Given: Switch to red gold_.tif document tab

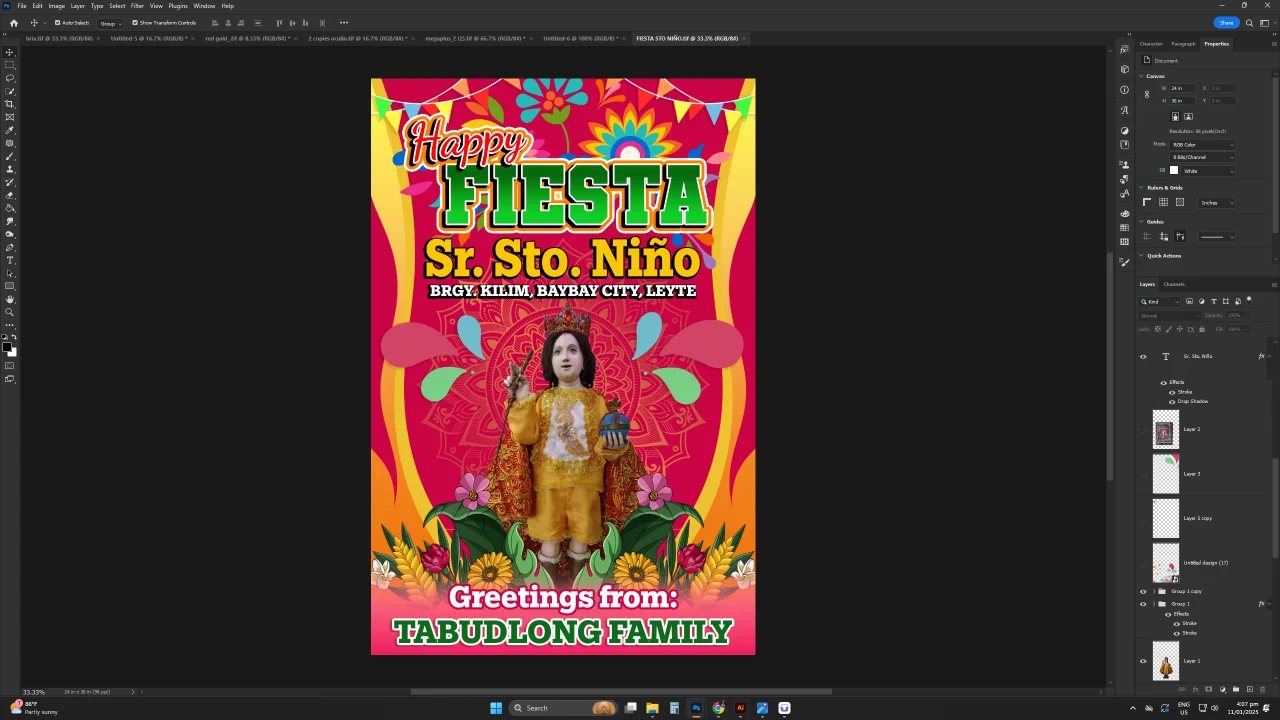Looking at the screenshot, I should point(247,38).
